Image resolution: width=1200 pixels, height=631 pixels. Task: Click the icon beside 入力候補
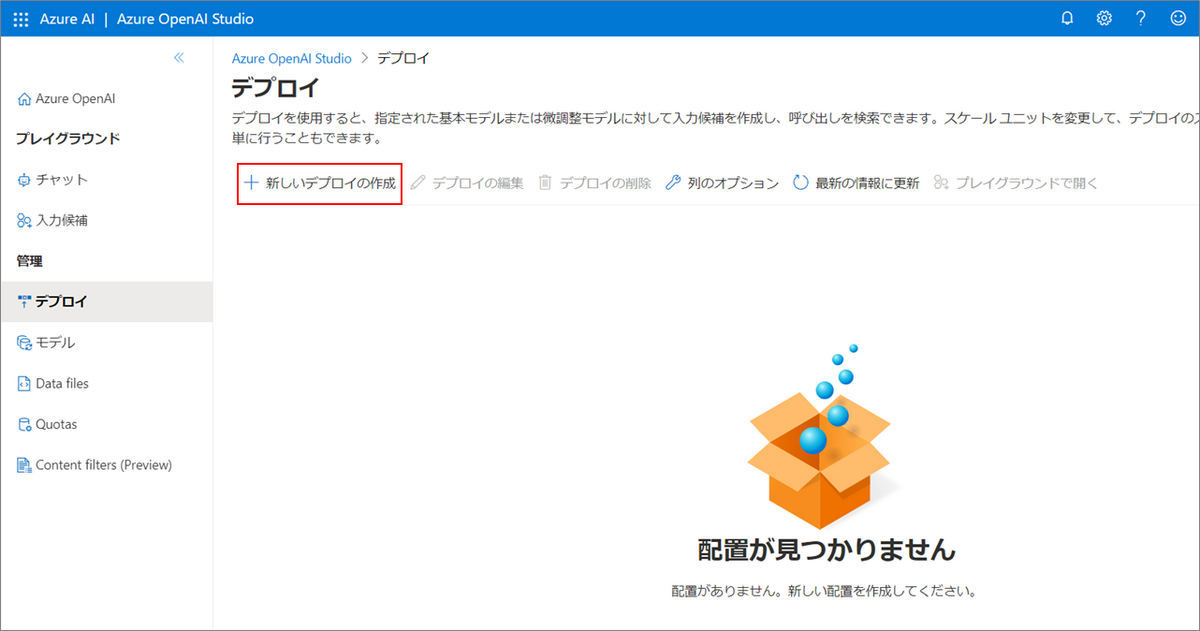coord(25,220)
